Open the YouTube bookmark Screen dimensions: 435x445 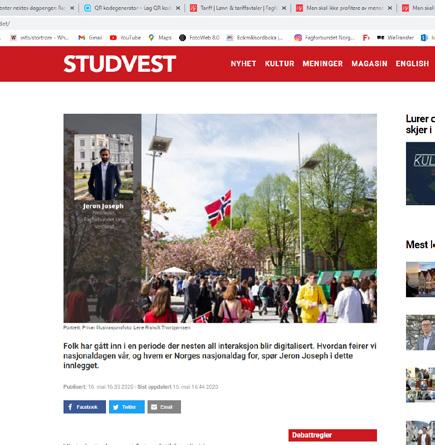125,38
